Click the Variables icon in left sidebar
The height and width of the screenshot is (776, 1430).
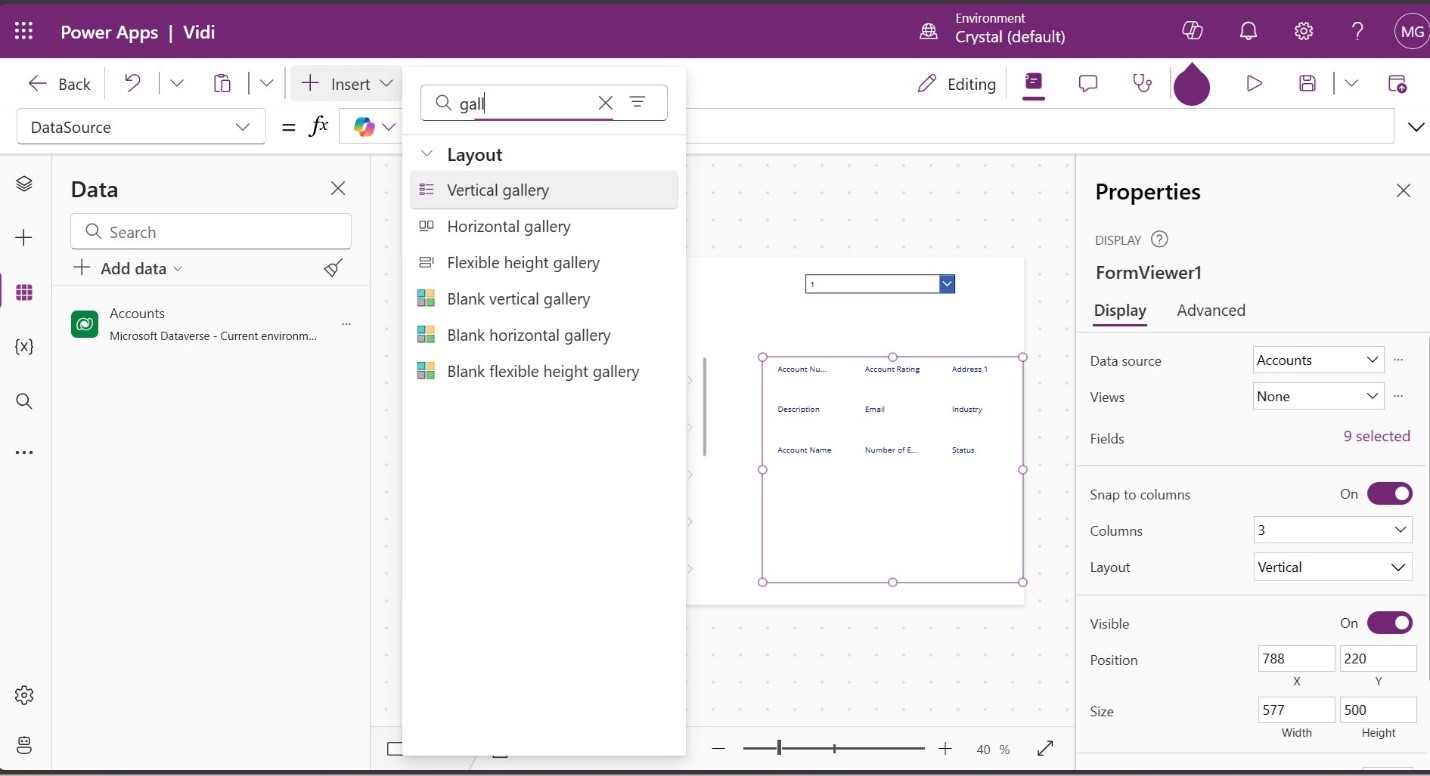25,346
